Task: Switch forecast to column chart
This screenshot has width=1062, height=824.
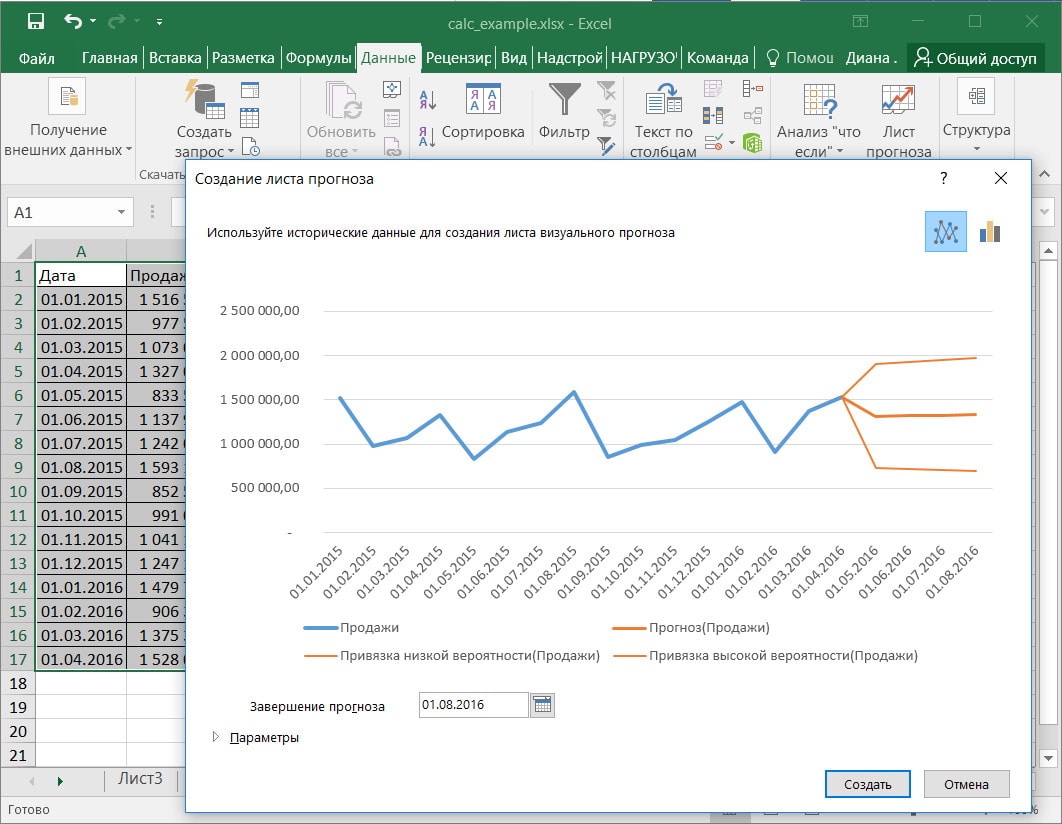Action: point(990,232)
